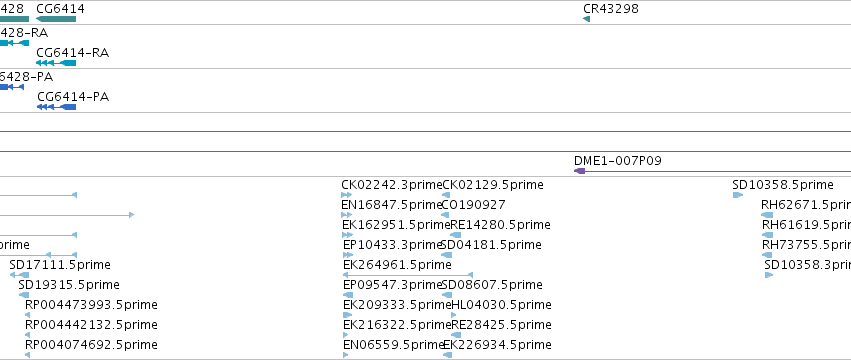The height and width of the screenshot is (360, 851).
Task: Click the RH62671.5prime EST glyph
Action: click(x=767, y=215)
